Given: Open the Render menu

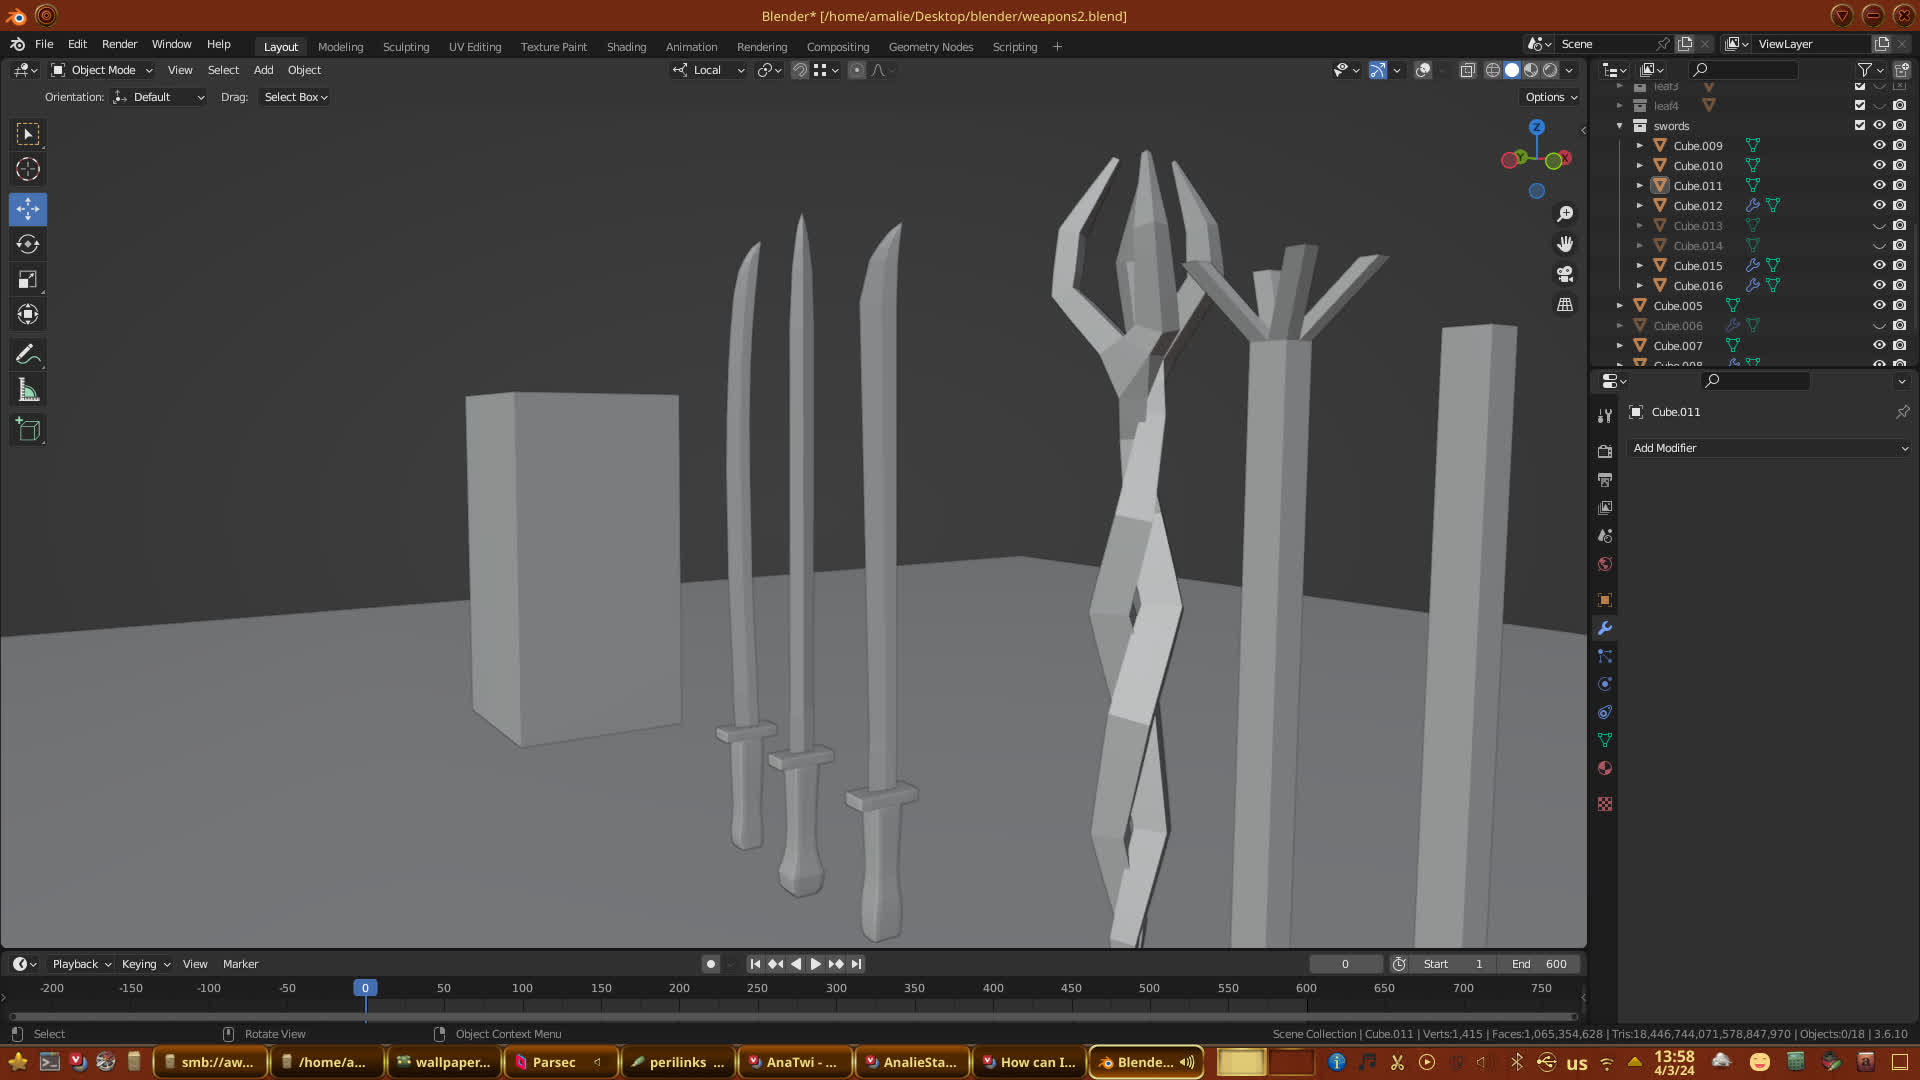Looking at the screenshot, I should 119,44.
